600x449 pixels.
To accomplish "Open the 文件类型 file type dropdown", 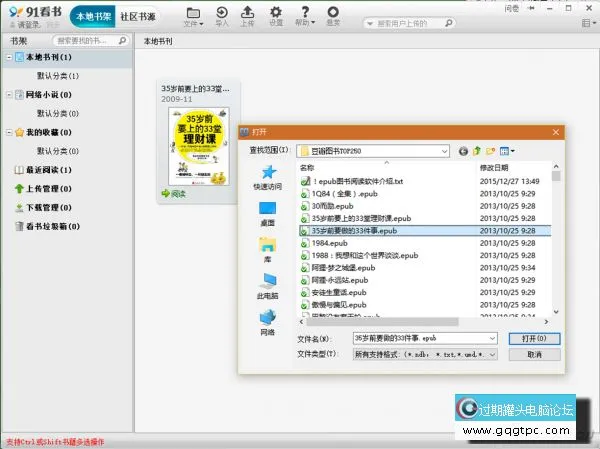I will [x=491, y=354].
